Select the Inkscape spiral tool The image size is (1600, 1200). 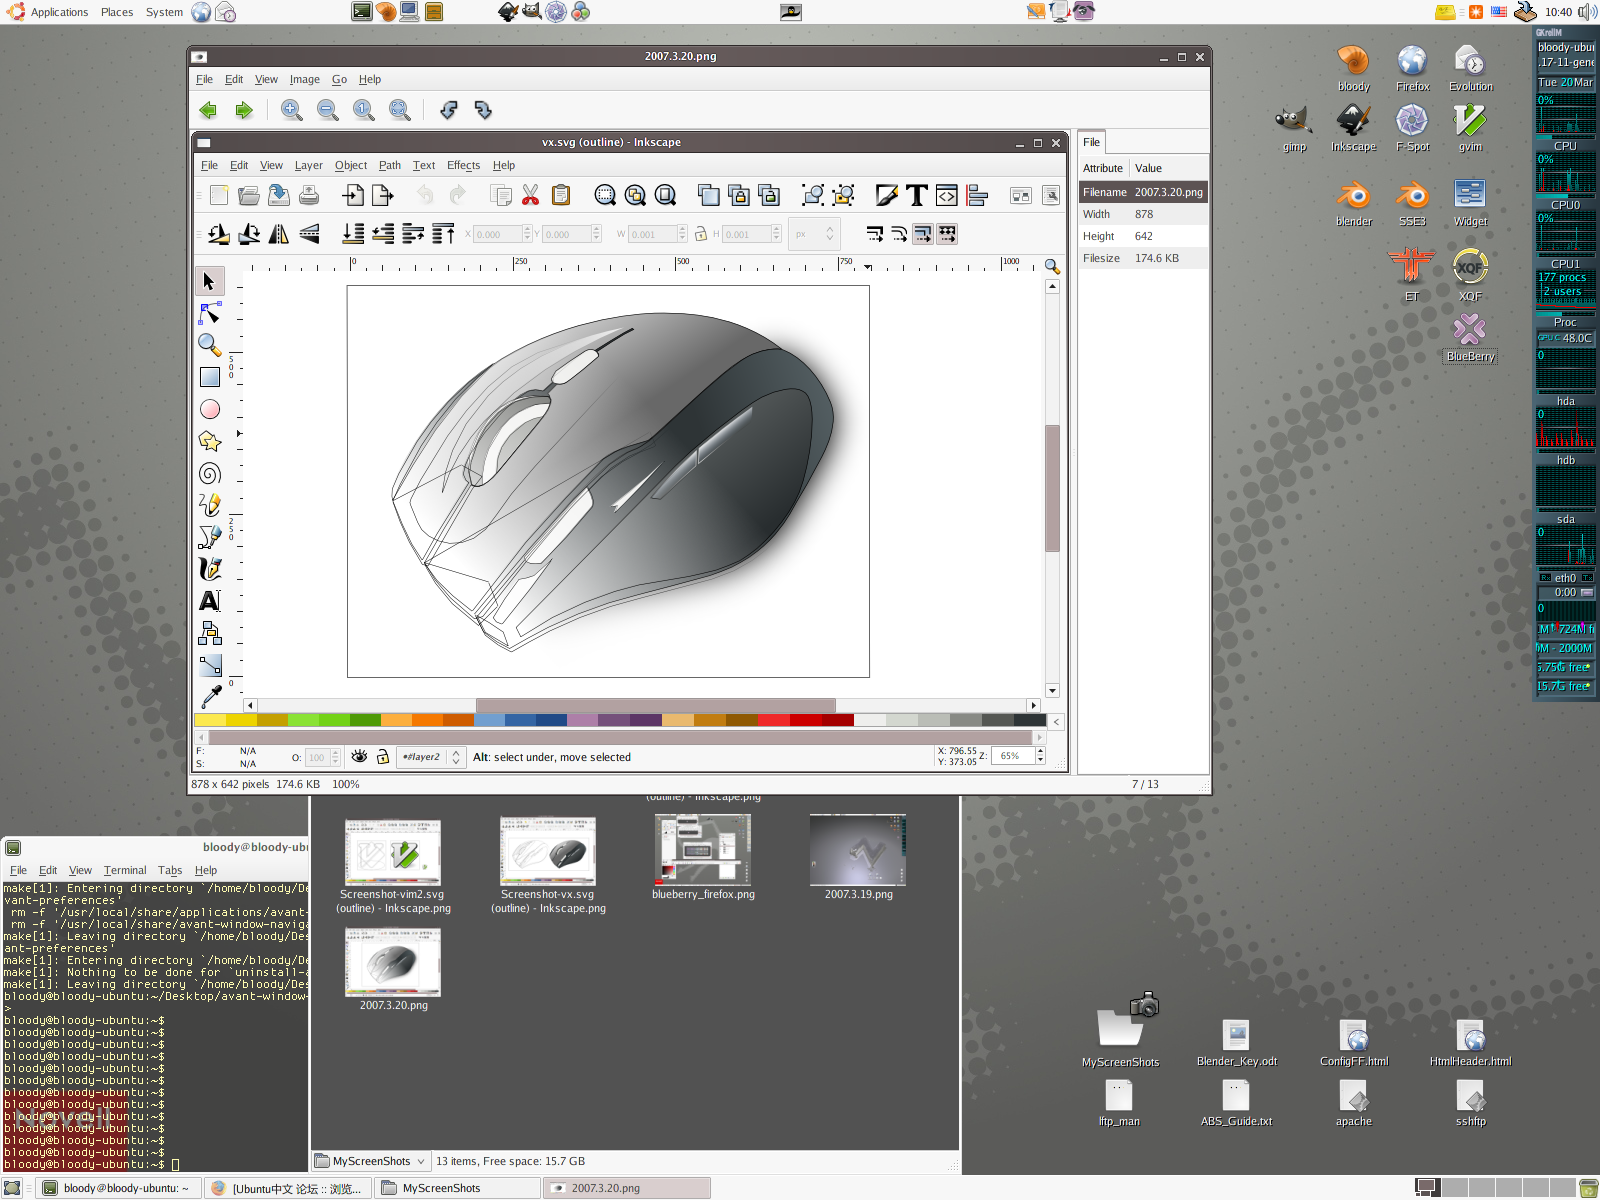[209, 473]
